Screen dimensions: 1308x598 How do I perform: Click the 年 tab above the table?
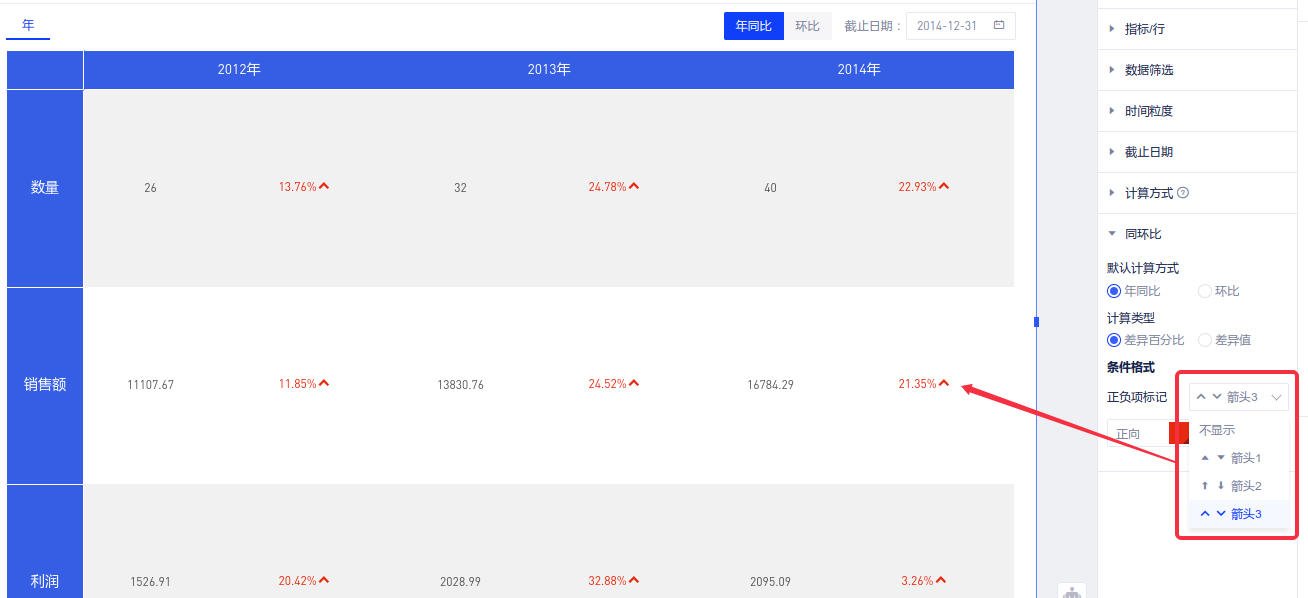tap(28, 25)
